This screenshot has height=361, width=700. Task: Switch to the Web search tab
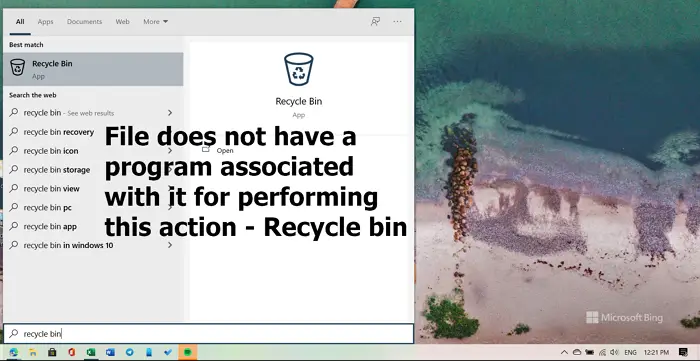point(122,21)
